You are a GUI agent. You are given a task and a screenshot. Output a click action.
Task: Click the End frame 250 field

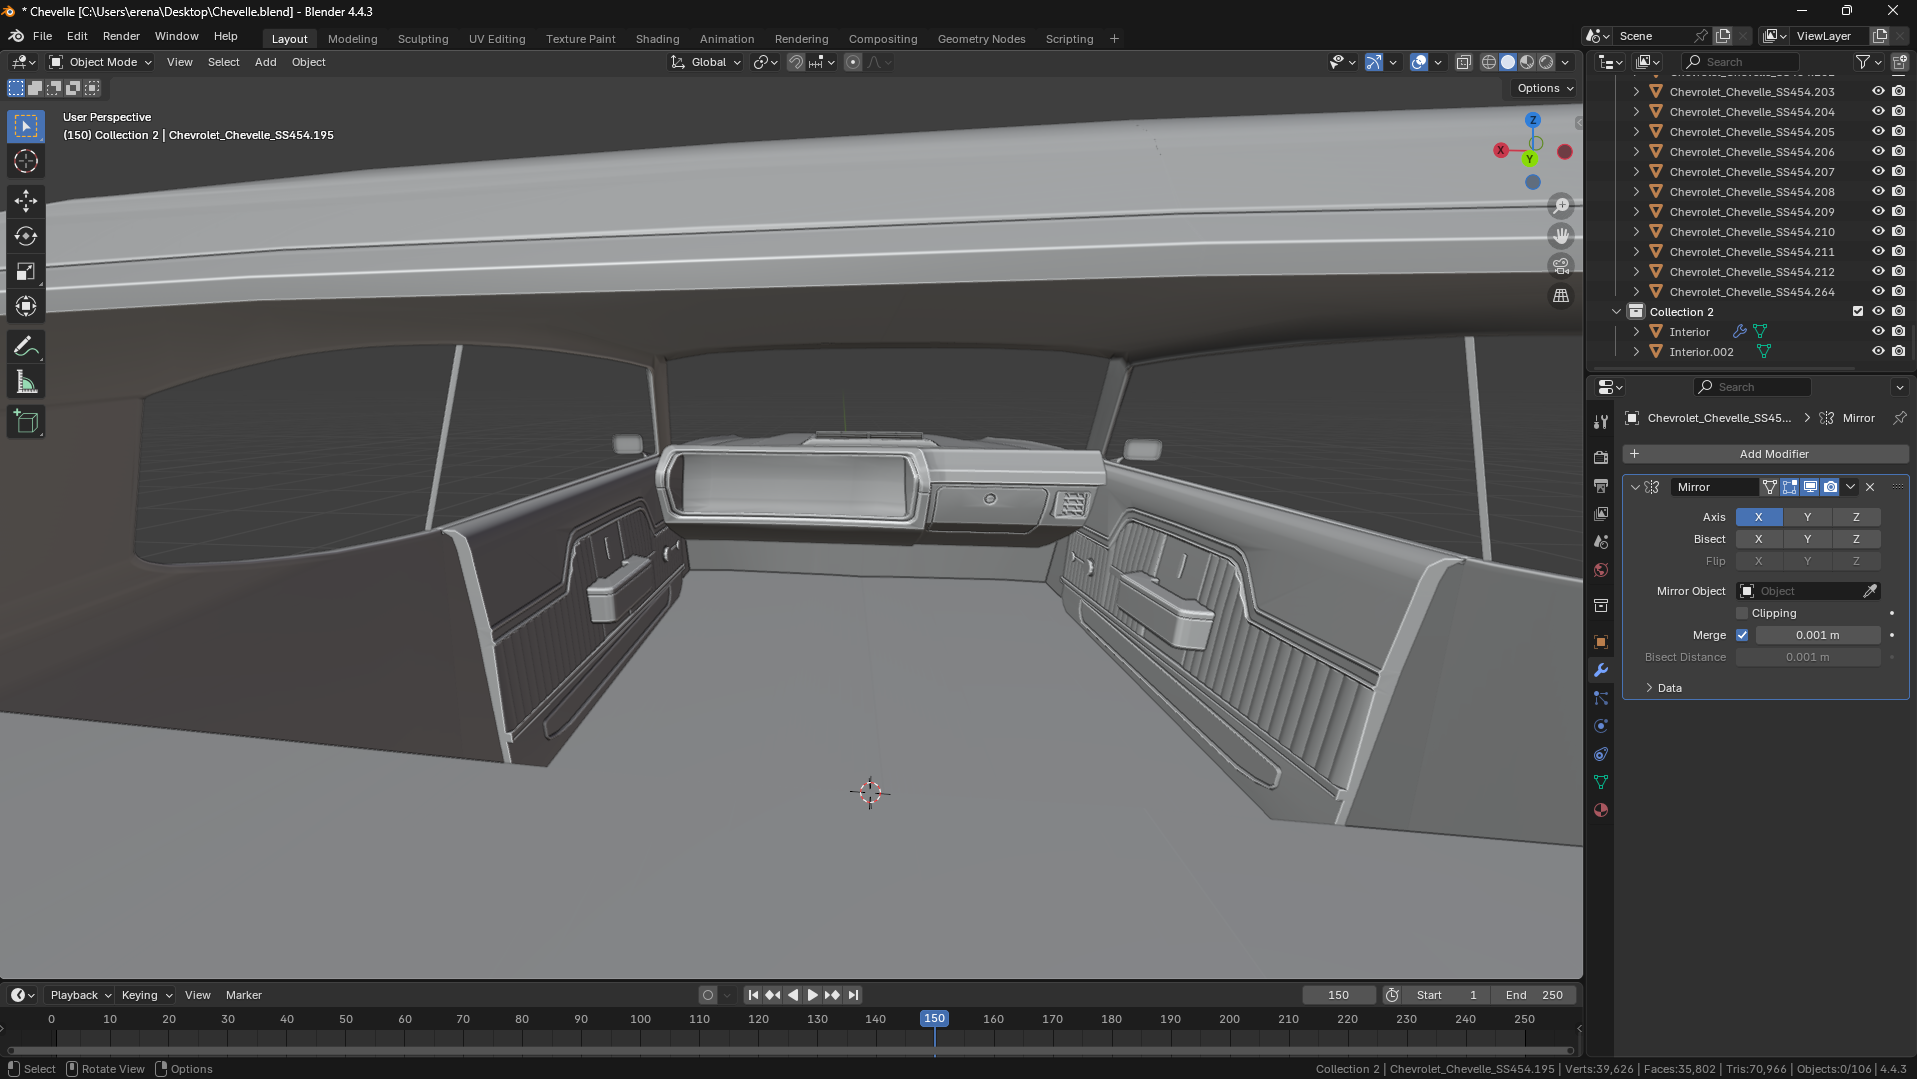(x=1534, y=995)
